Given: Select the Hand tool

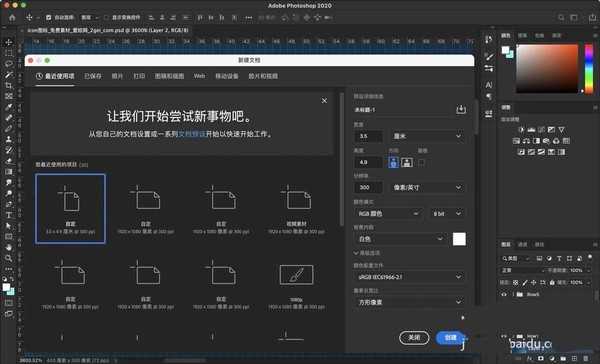Looking at the screenshot, I should 8,248.
